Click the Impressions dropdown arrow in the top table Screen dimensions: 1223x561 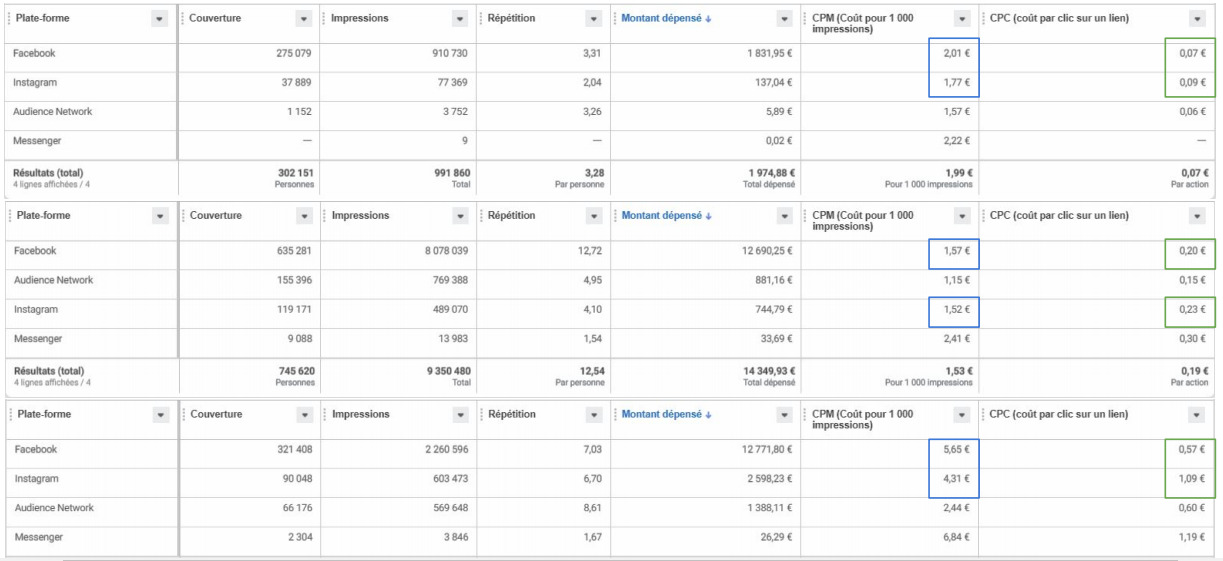pos(459,19)
